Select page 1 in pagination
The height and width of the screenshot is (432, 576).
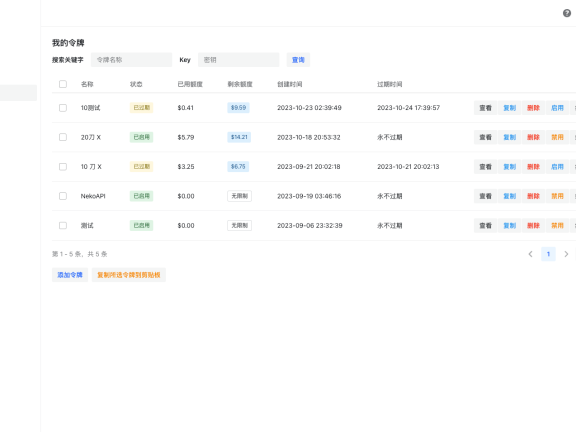click(x=548, y=254)
